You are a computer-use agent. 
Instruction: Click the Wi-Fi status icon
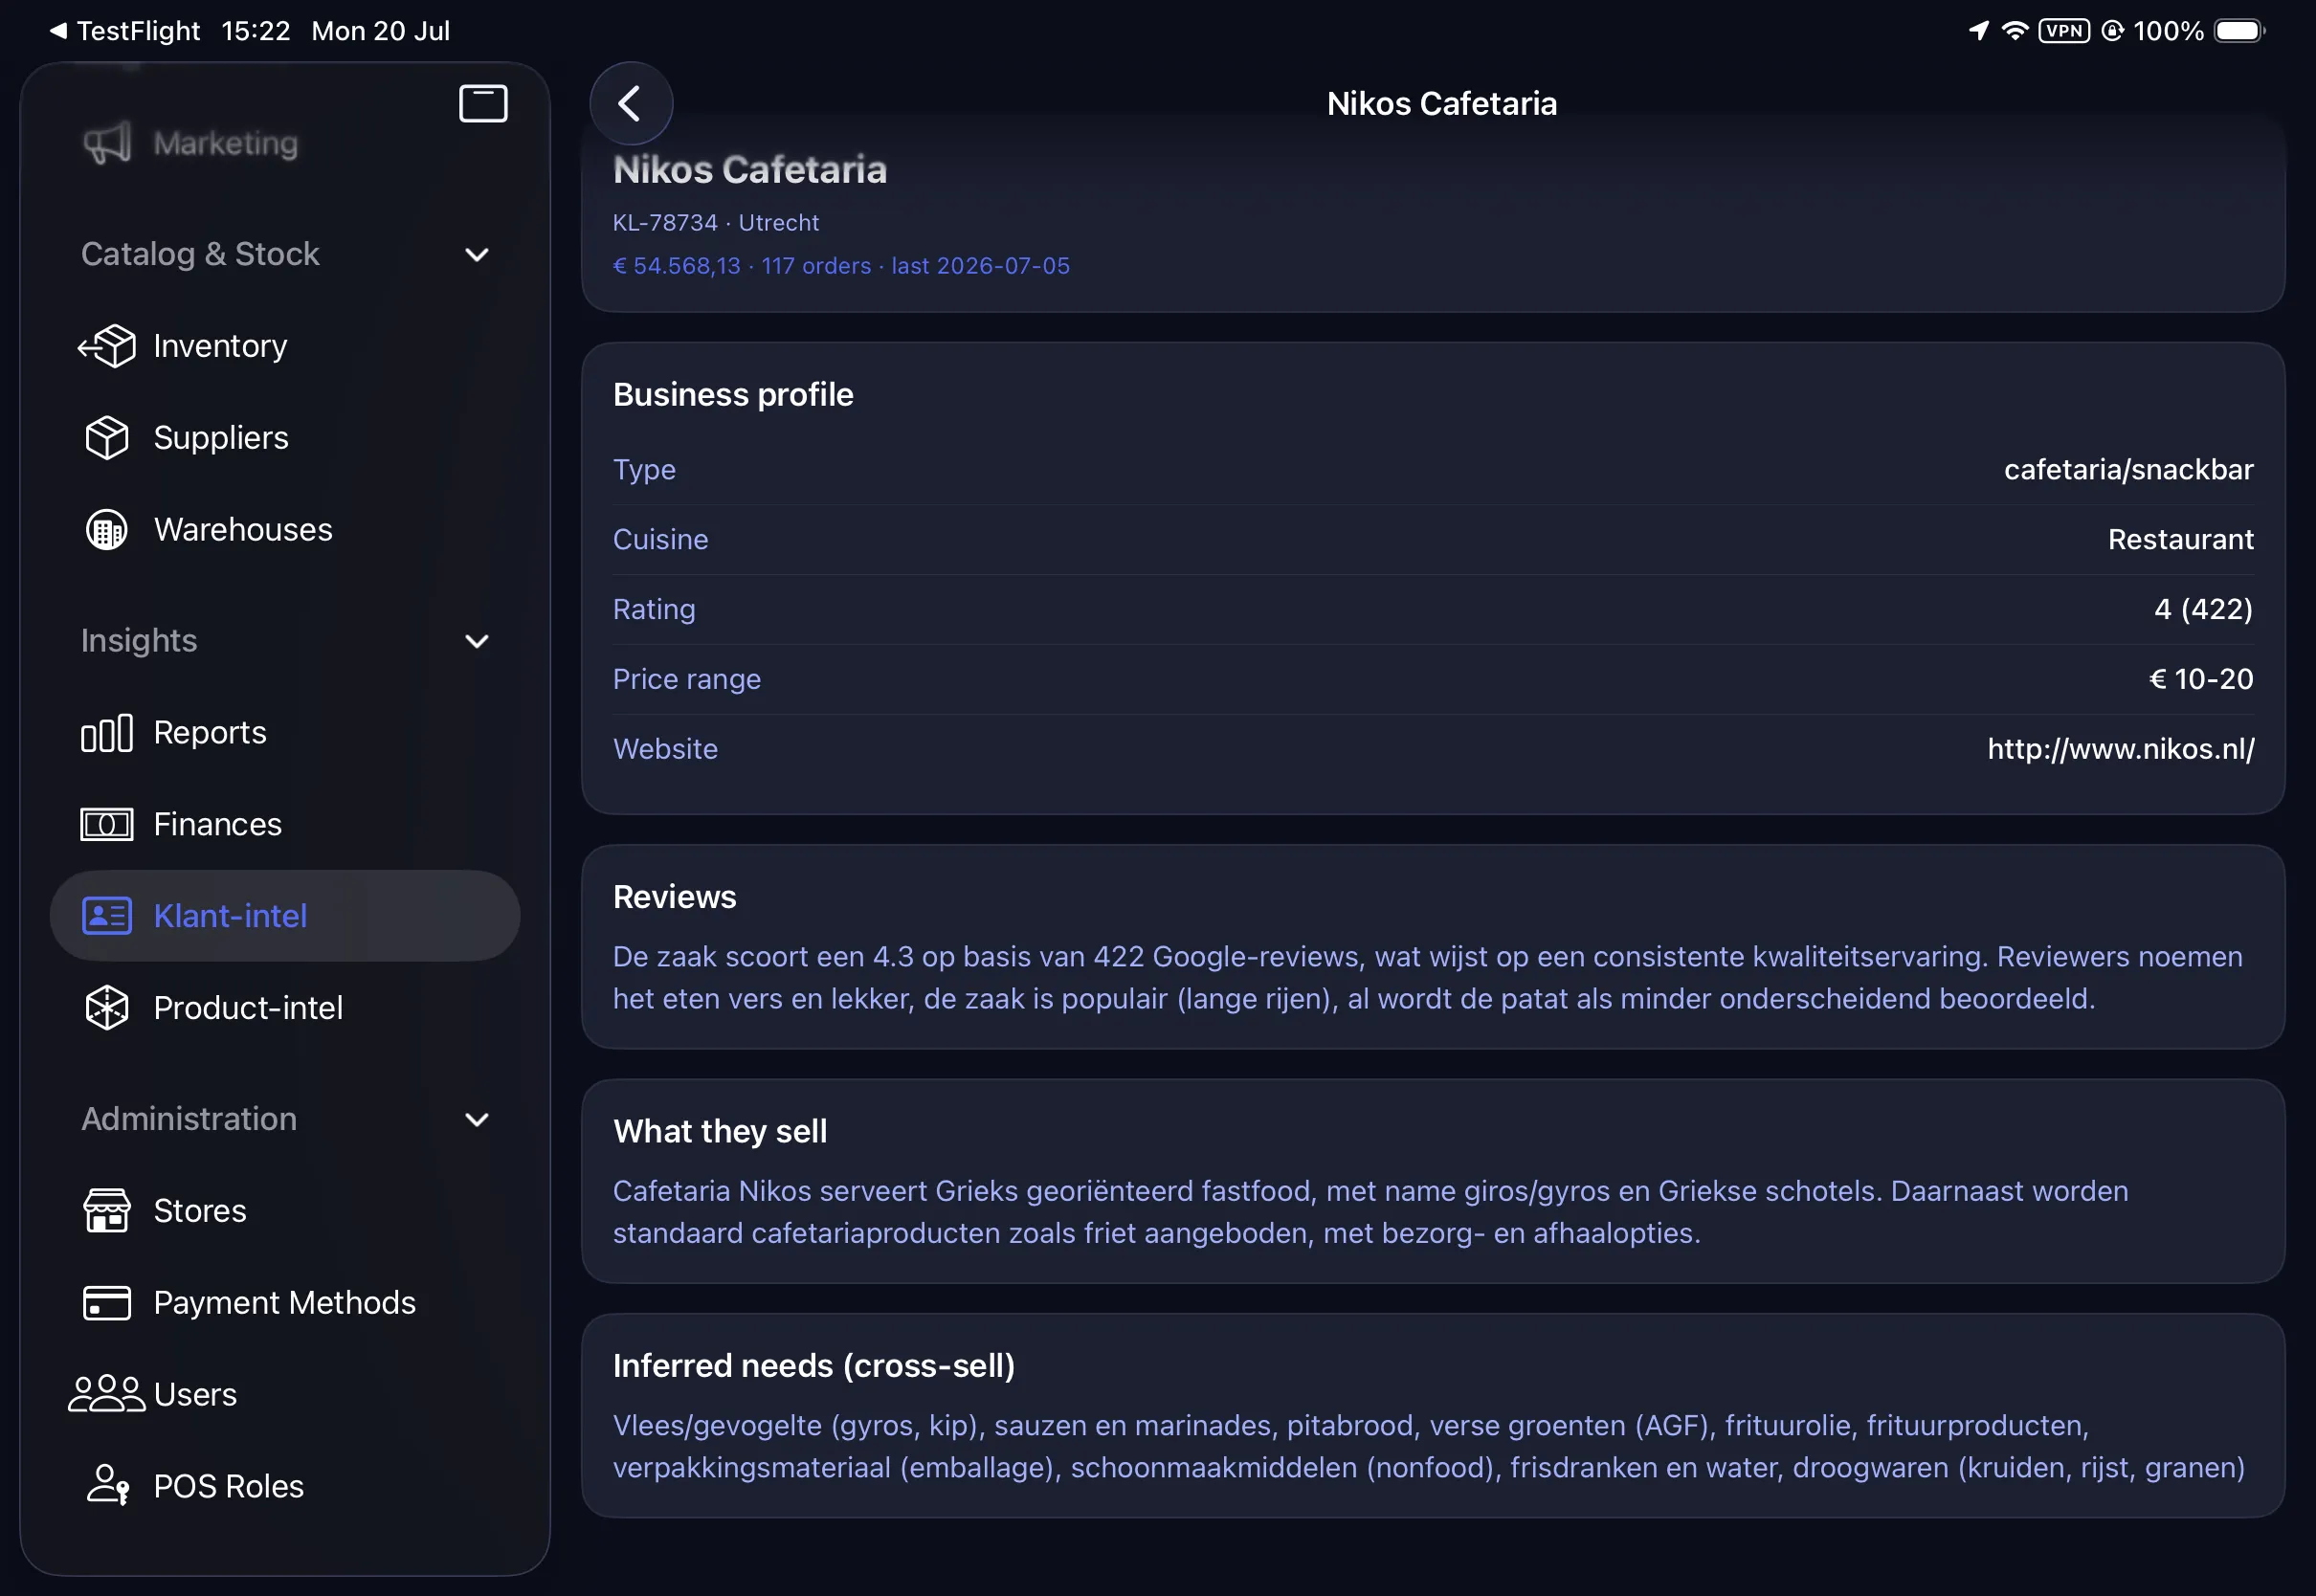tap(2015, 31)
